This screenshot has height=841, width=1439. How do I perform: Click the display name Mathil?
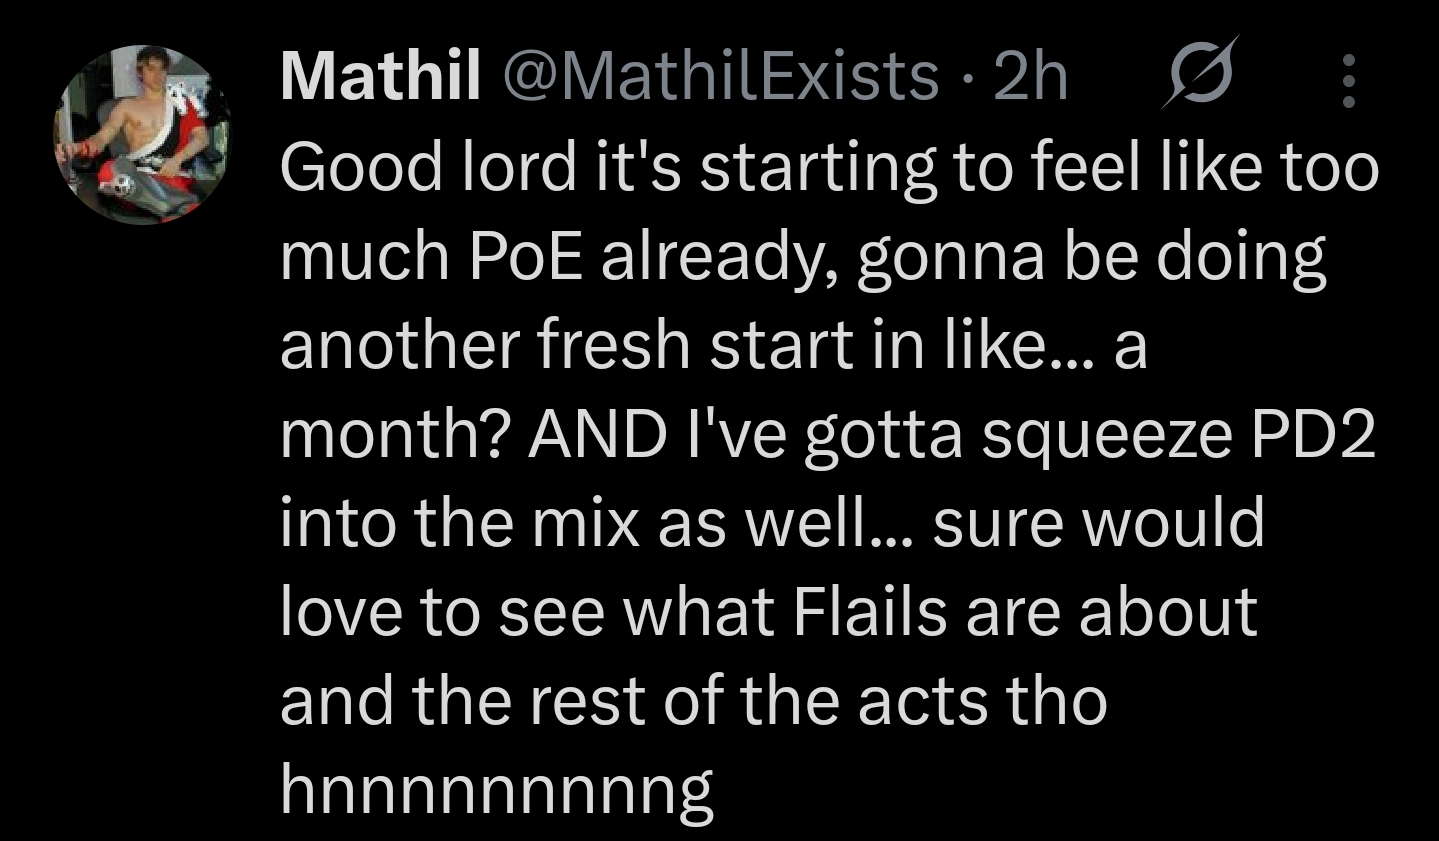pos(380,77)
